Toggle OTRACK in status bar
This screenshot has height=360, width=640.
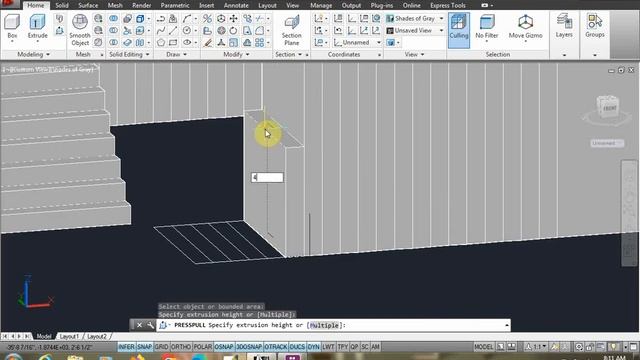coord(276,347)
